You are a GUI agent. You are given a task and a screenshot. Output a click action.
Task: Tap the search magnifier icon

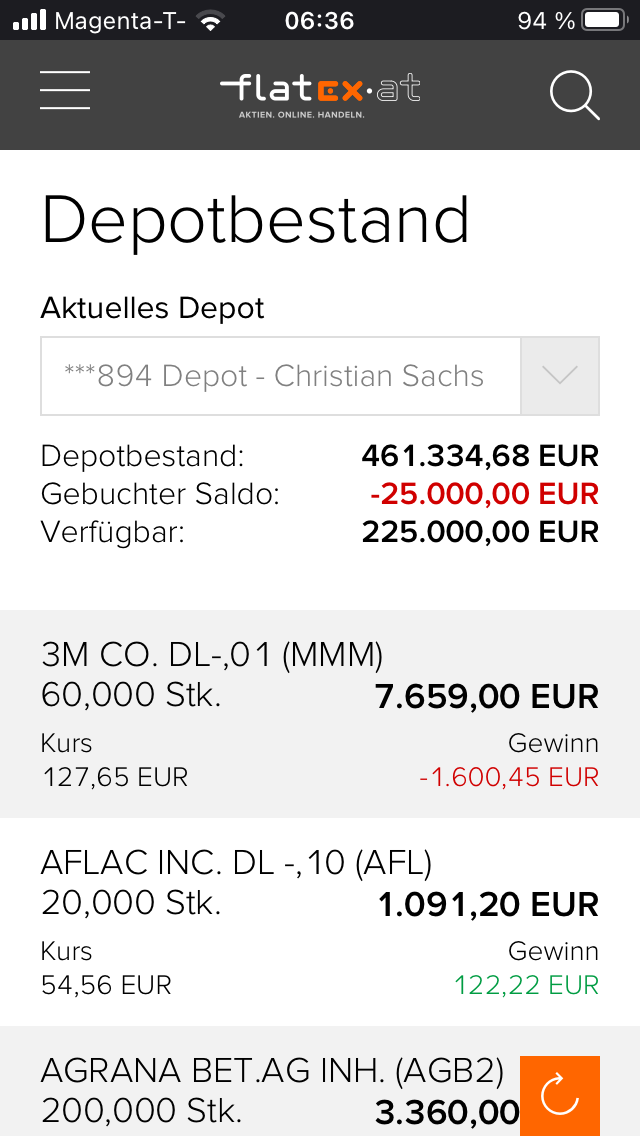click(575, 95)
